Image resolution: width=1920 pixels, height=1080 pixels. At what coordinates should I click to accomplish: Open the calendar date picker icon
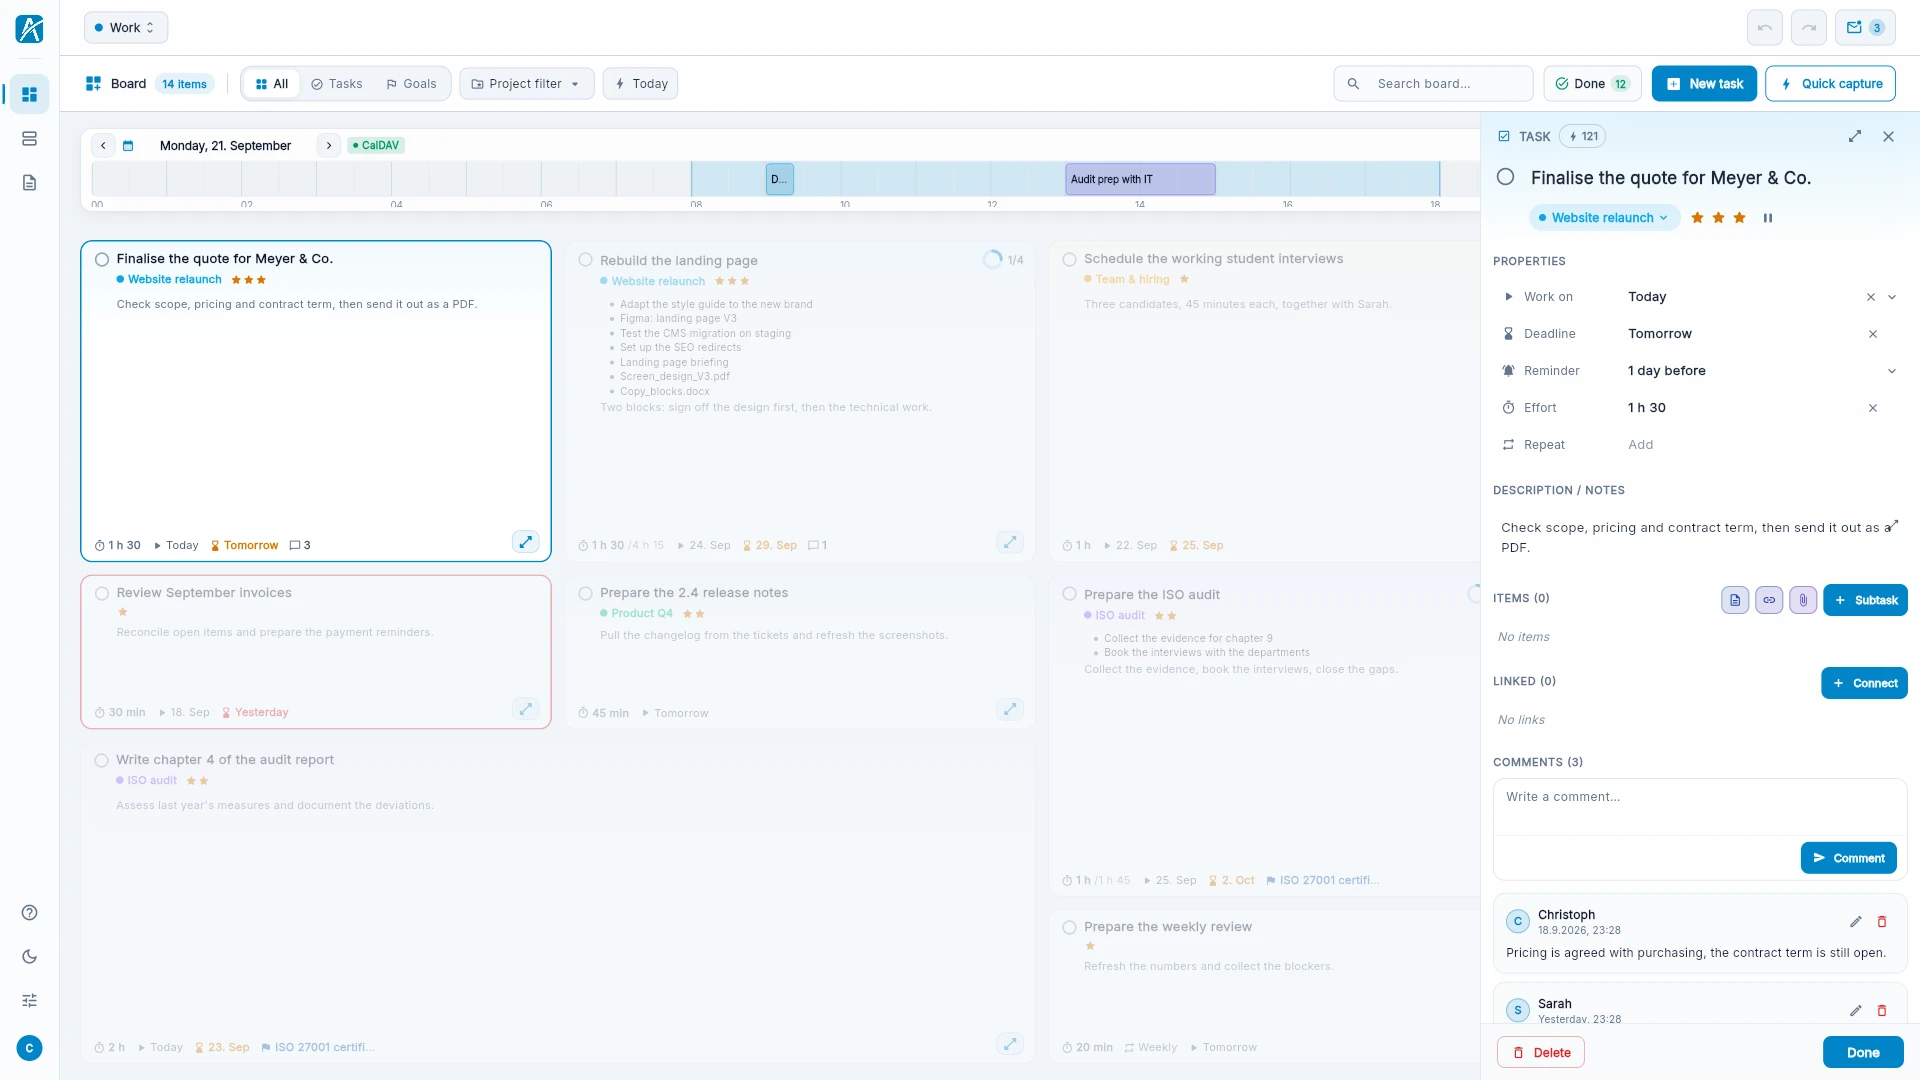128,145
